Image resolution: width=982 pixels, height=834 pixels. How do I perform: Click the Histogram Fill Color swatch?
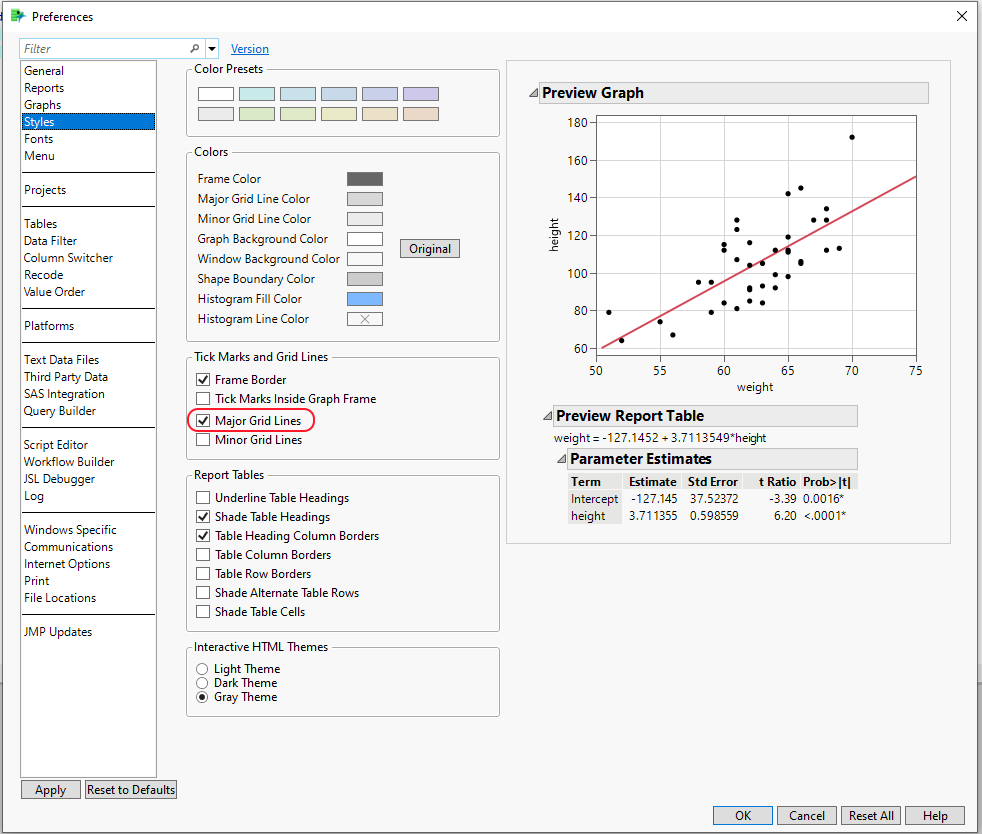(365, 298)
